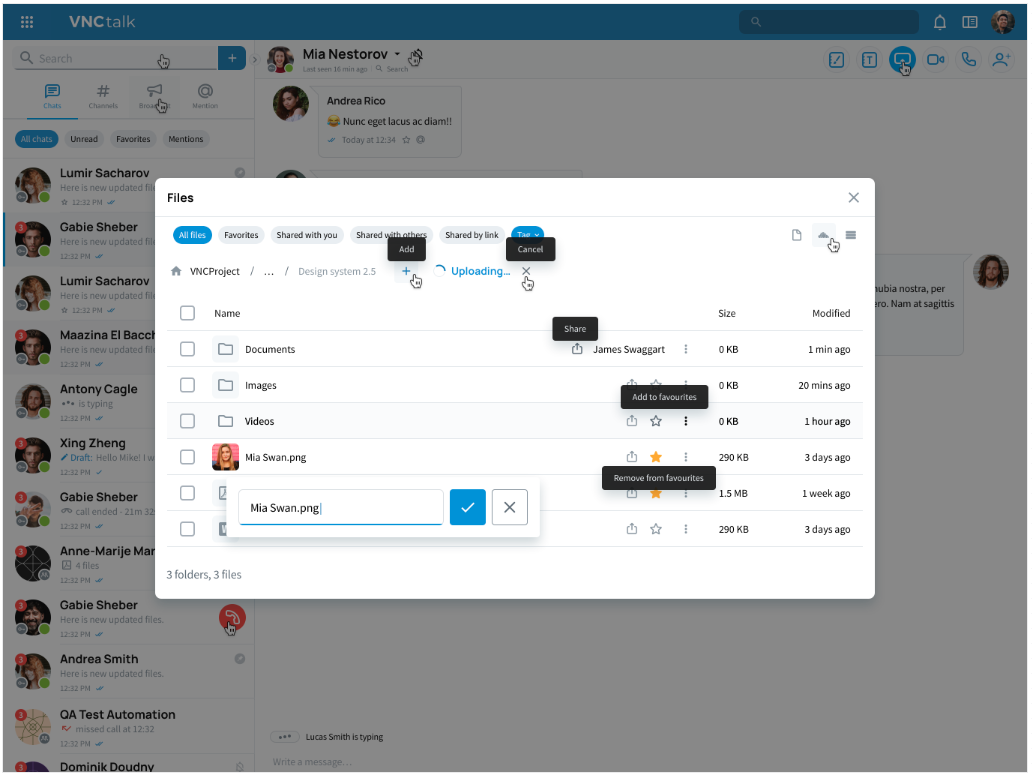Viewport: 1032px width, 776px height.
Task: Click the Add plus icon in breadcrumb
Action: 406,271
